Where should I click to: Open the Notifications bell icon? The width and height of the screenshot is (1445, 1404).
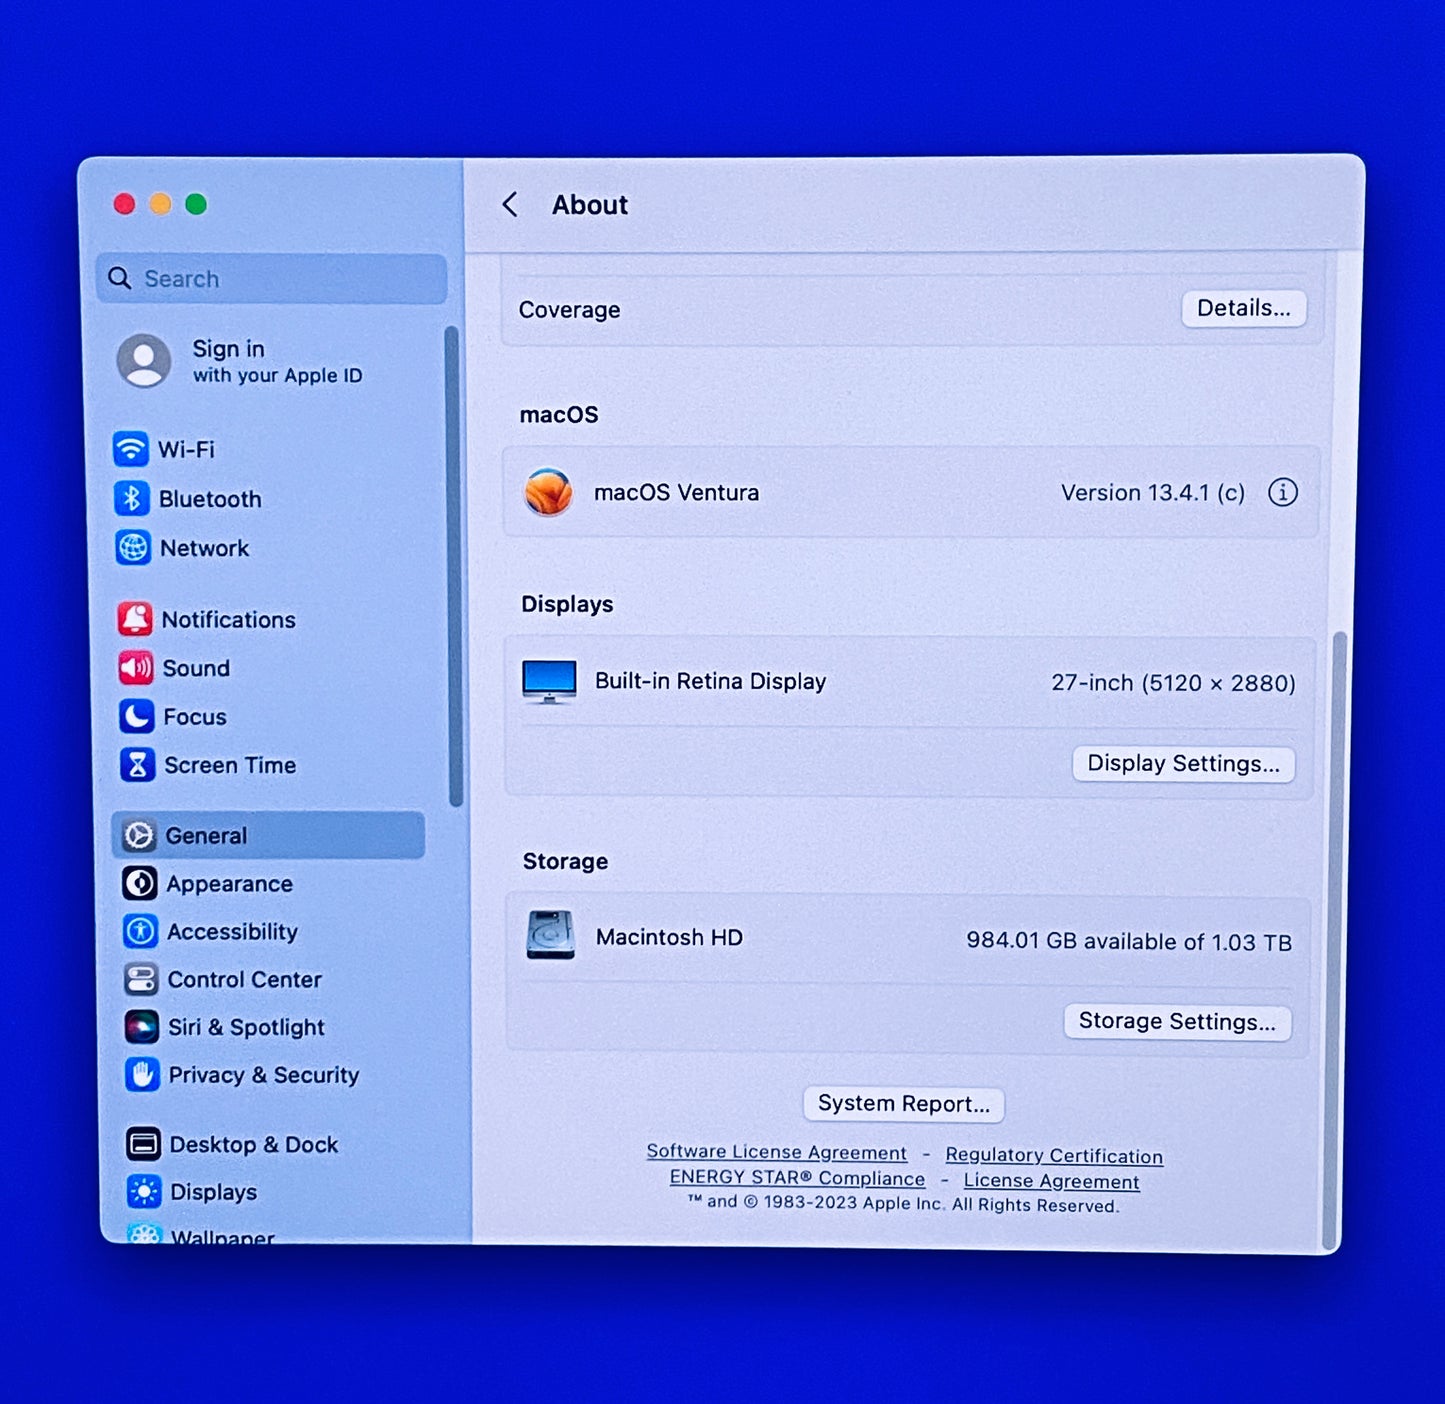coord(135,619)
